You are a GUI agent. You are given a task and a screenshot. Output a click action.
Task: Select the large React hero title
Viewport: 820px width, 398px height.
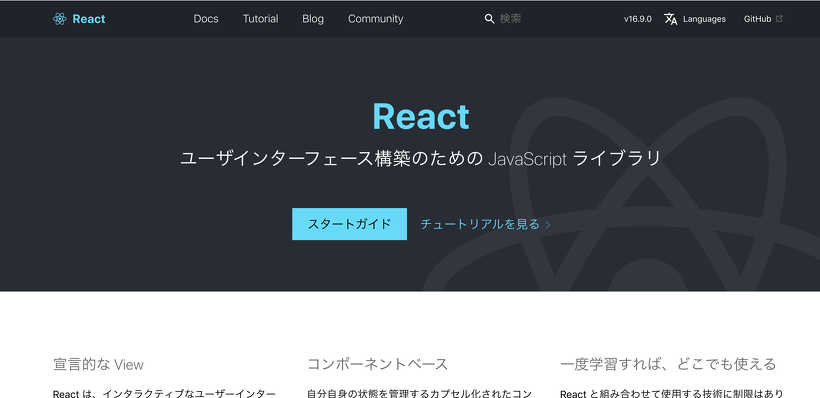(420, 117)
